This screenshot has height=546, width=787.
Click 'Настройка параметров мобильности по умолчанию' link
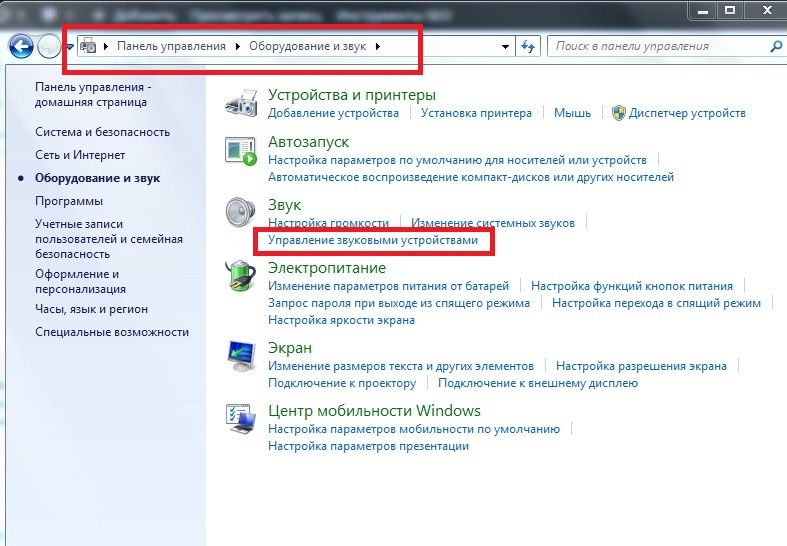point(414,429)
